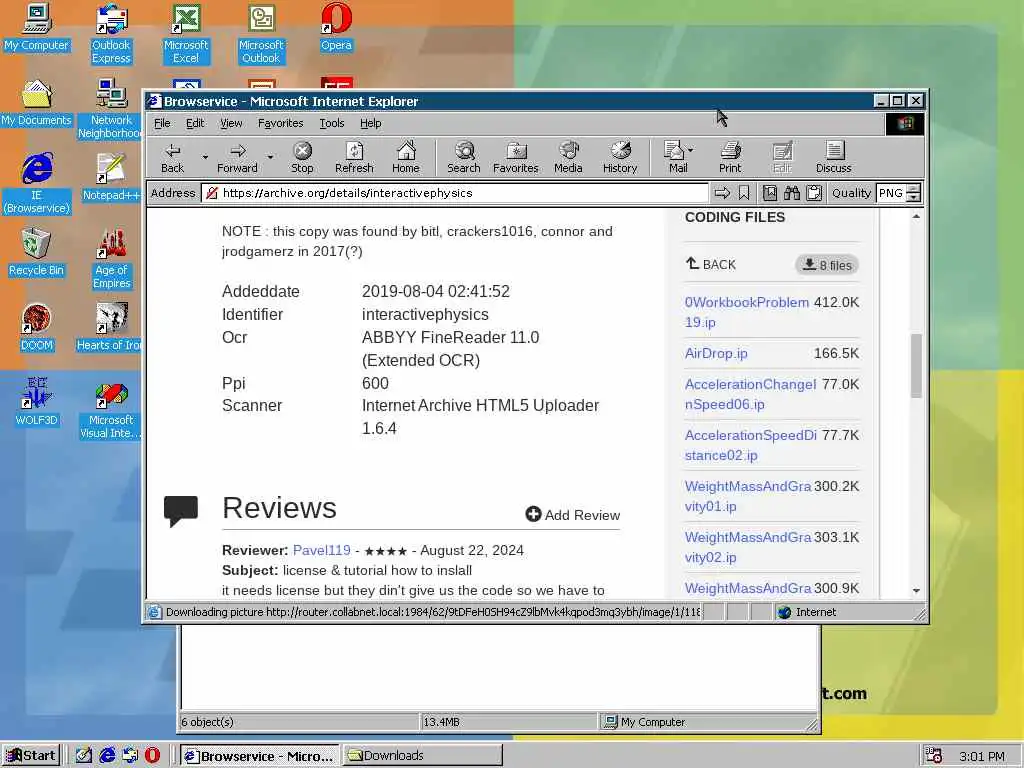Open the Media toolbar button
The width and height of the screenshot is (1024, 768).
pyautogui.click(x=568, y=158)
